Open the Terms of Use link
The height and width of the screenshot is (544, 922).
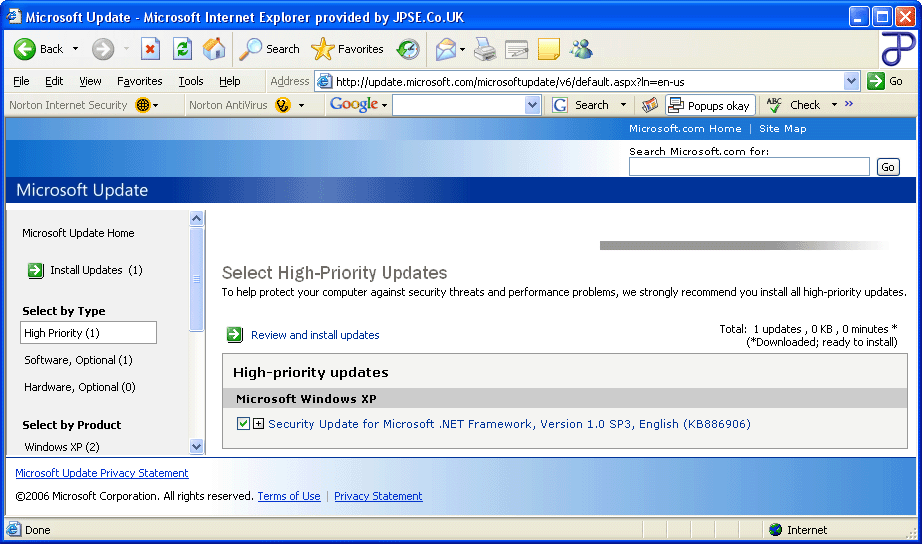(289, 496)
